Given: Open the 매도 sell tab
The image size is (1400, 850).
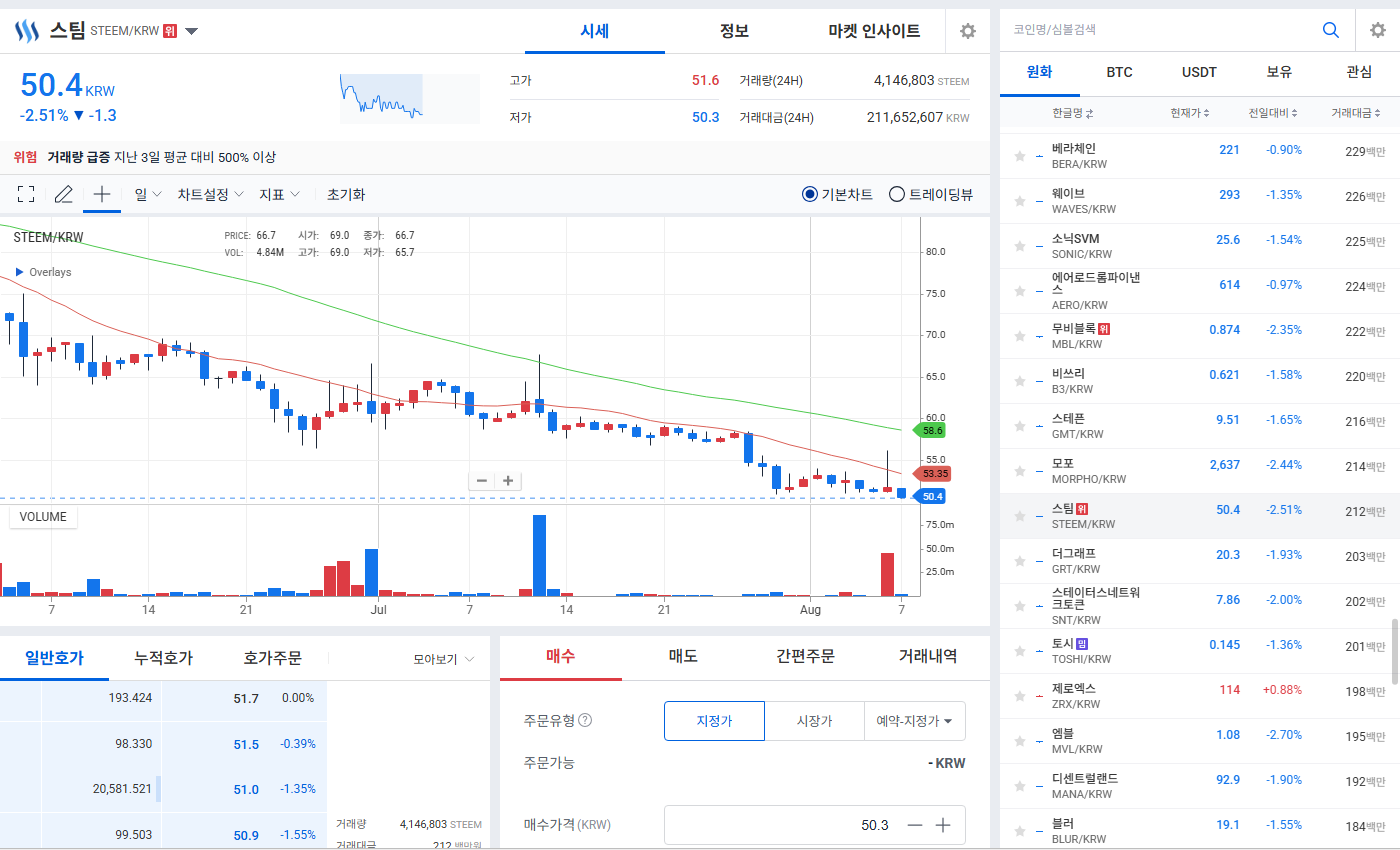Looking at the screenshot, I should point(683,656).
